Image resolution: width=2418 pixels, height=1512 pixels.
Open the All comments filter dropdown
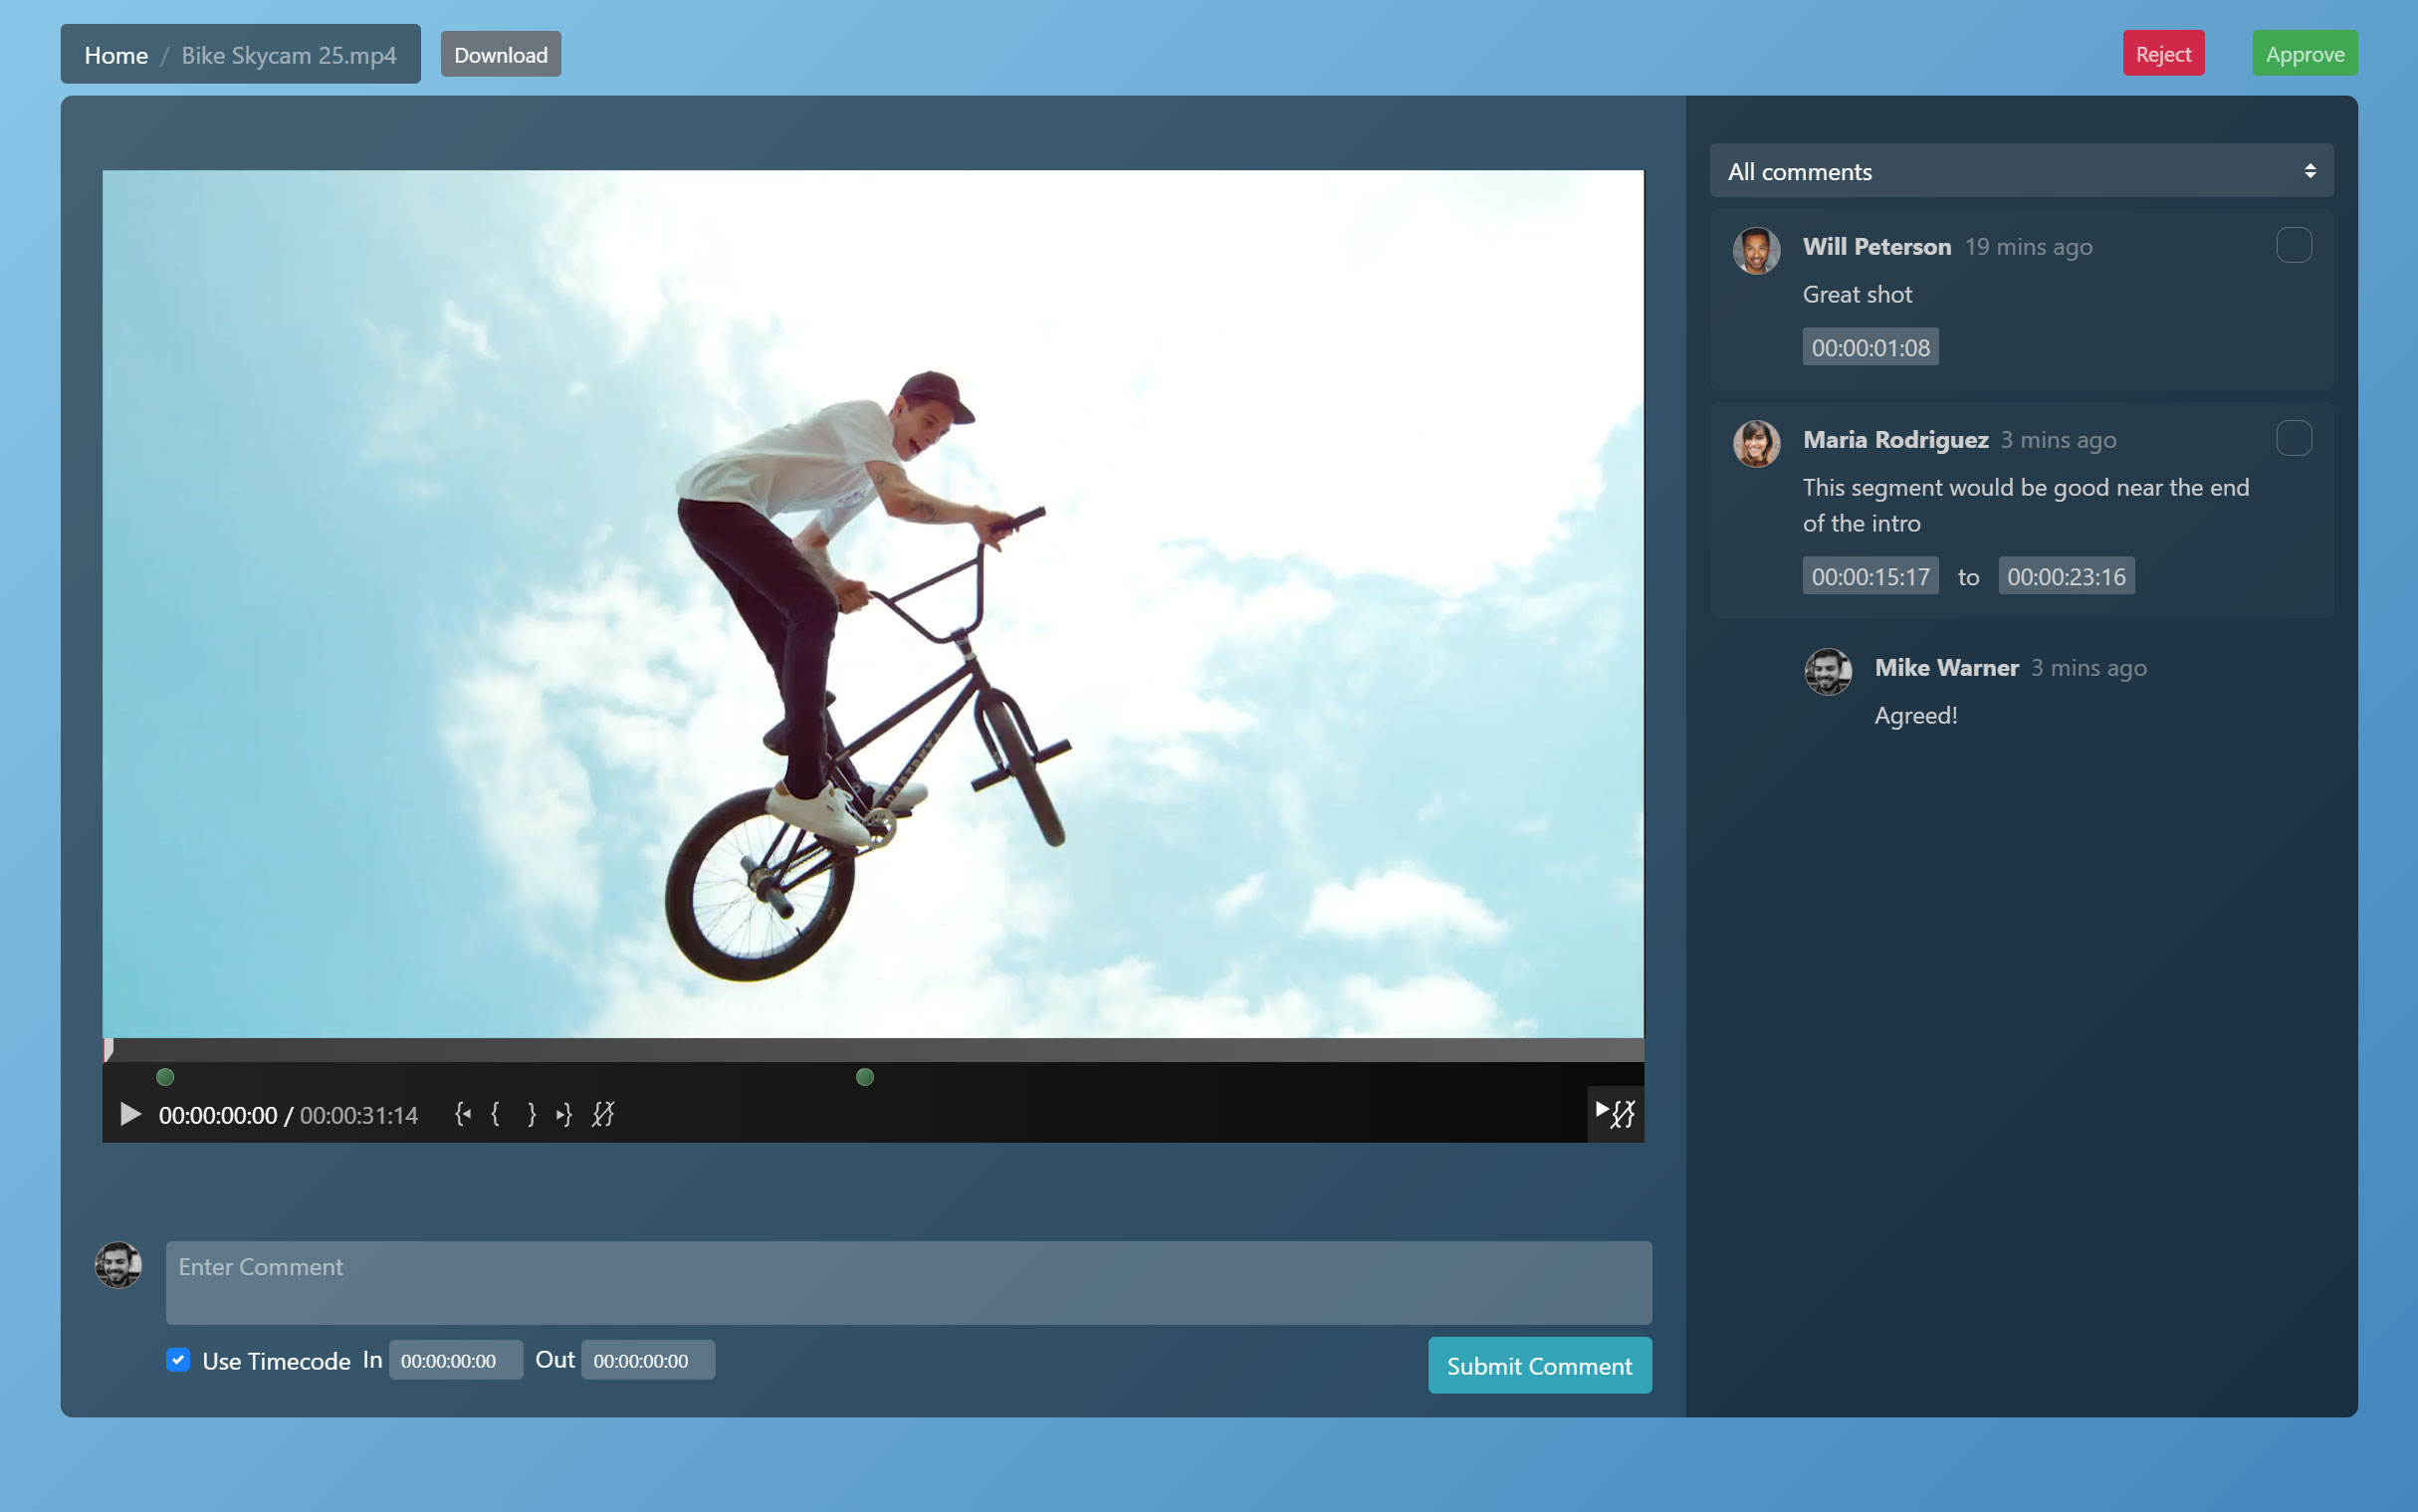(2019, 170)
